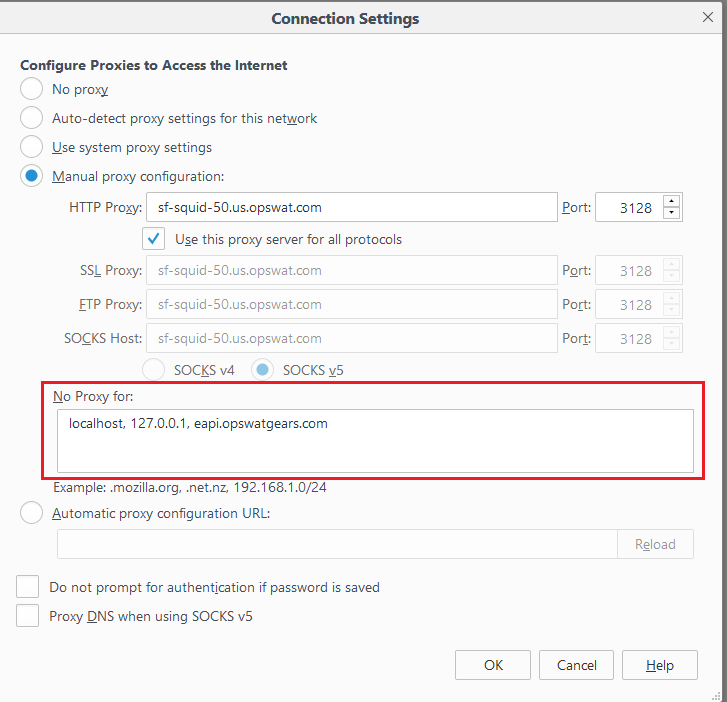Screen dimensions: 727x702
Task: Select SOCKS v5 radio button
Action: 262,370
